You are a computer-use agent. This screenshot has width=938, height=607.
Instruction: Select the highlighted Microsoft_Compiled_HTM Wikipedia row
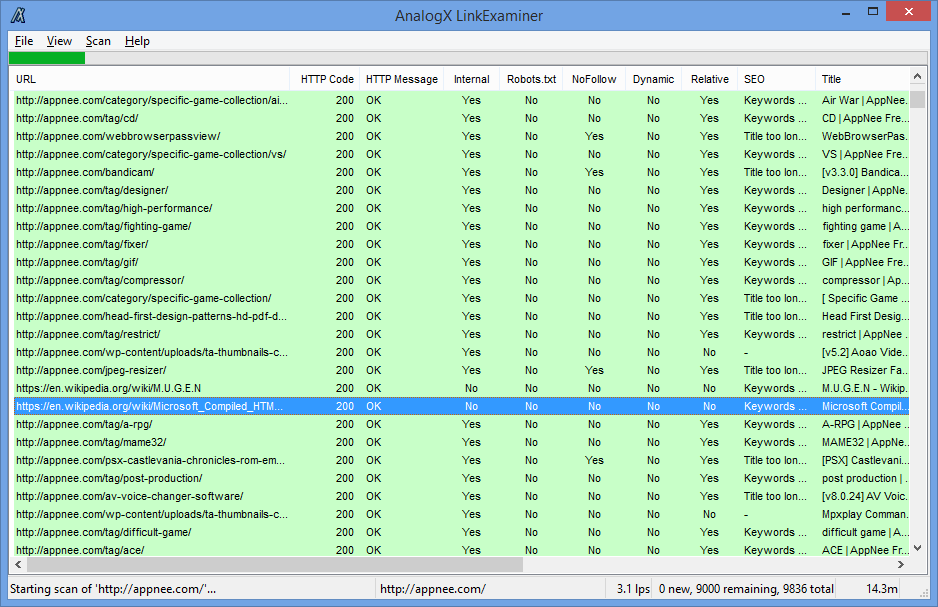(x=461, y=406)
